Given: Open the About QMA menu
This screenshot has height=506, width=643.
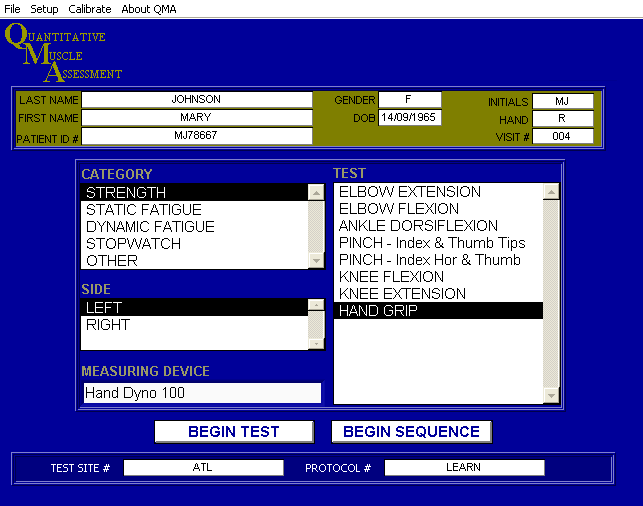Looking at the screenshot, I should coord(150,8).
